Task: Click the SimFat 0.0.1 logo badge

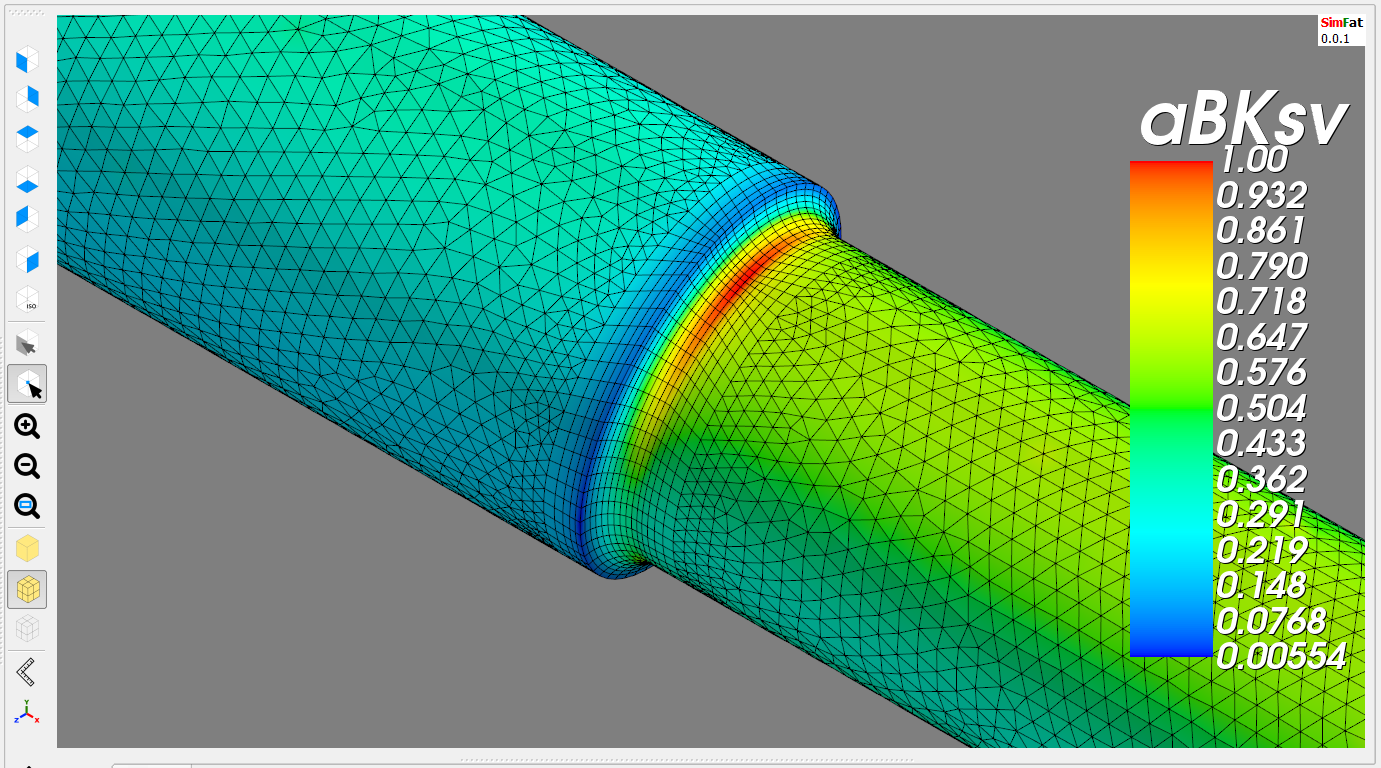Action: coord(1341,30)
